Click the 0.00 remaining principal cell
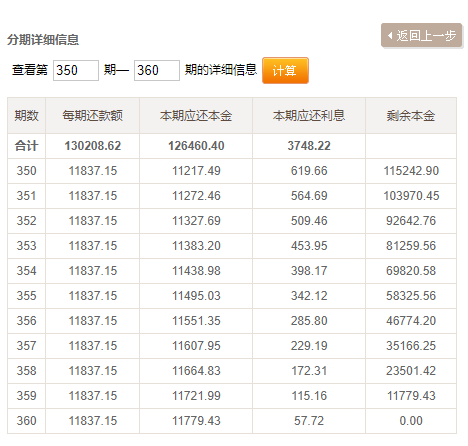The height and width of the screenshot is (446, 468). point(411,421)
